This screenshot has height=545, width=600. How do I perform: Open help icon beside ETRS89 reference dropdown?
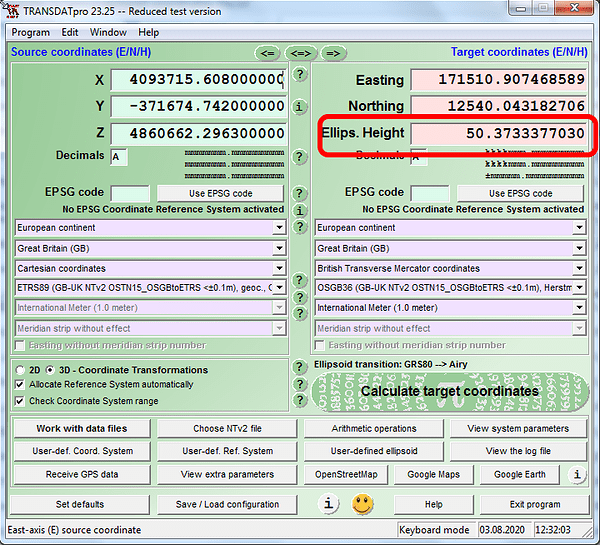pyautogui.click(x=300, y=297)
